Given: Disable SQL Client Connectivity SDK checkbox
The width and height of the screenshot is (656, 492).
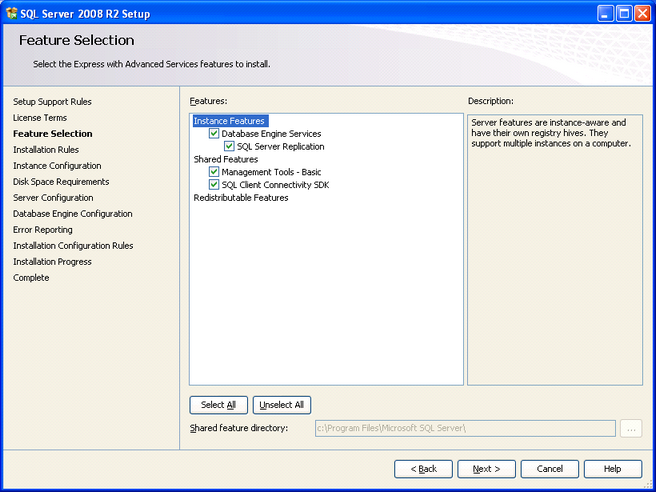Looking at the screenshot, I should click(214, 185).
